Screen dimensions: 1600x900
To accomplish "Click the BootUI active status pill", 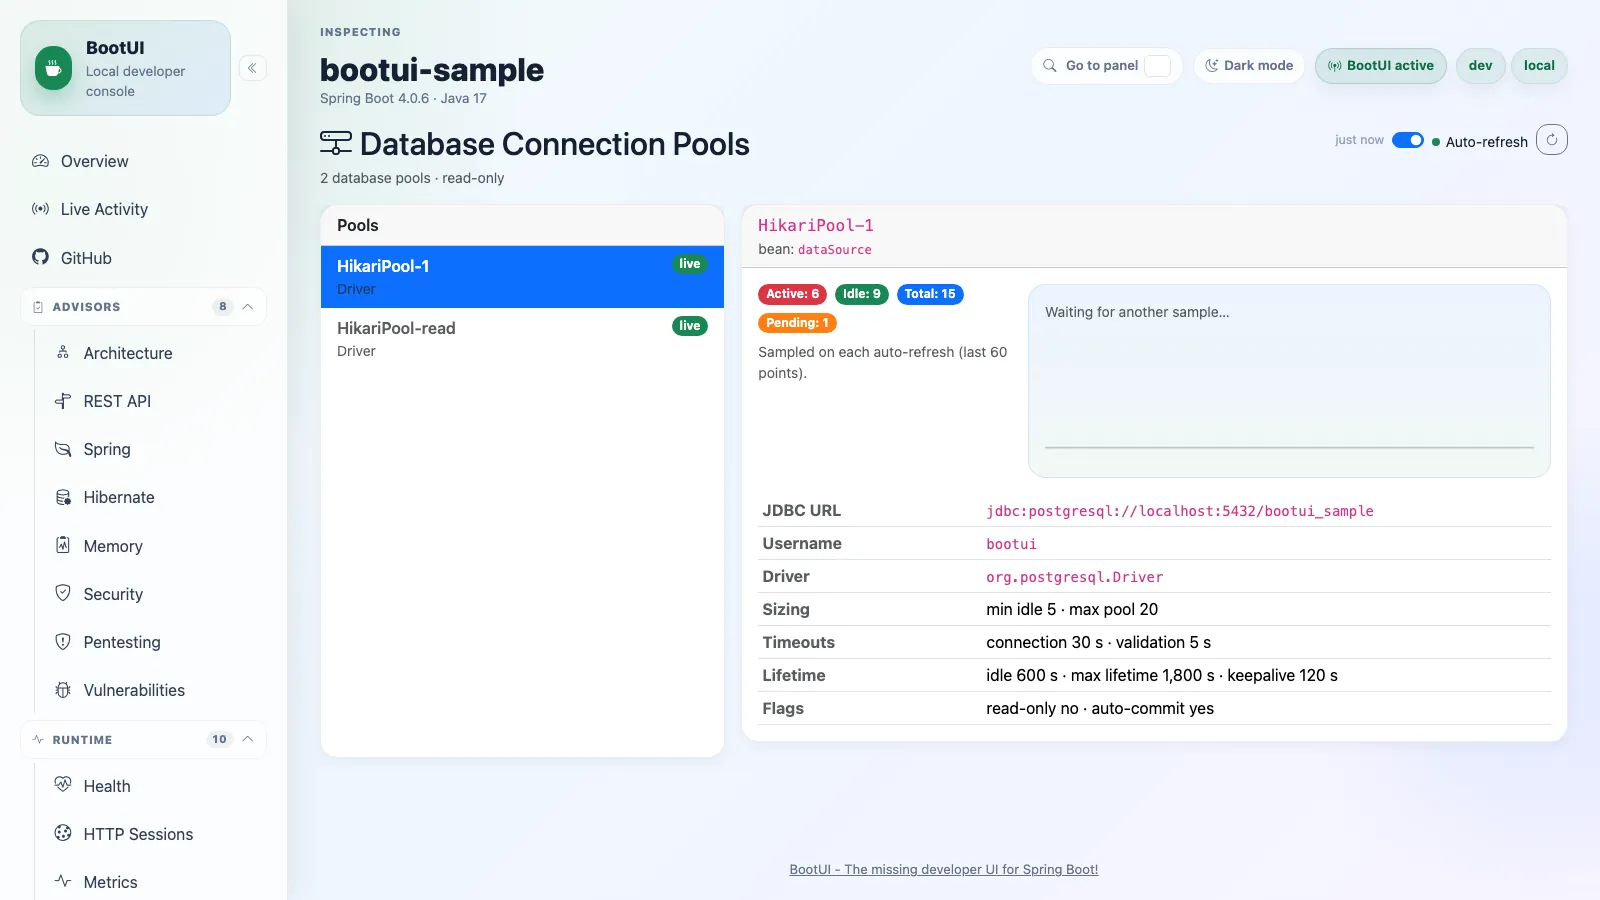I will pos(1381,66).
